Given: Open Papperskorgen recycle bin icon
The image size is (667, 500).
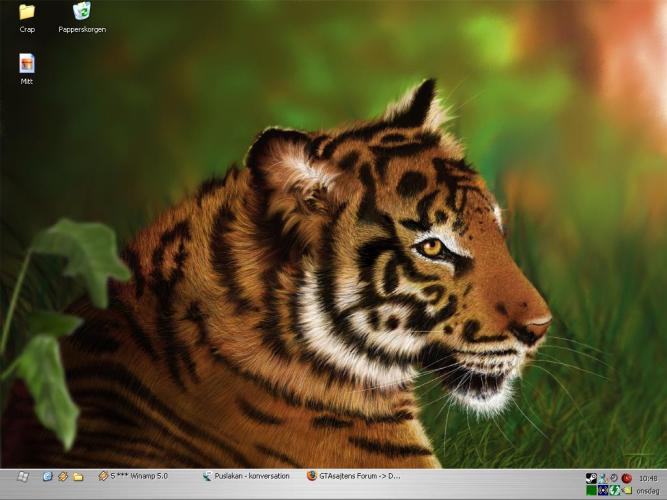Looking at the screenshot, I should (82, 13).
